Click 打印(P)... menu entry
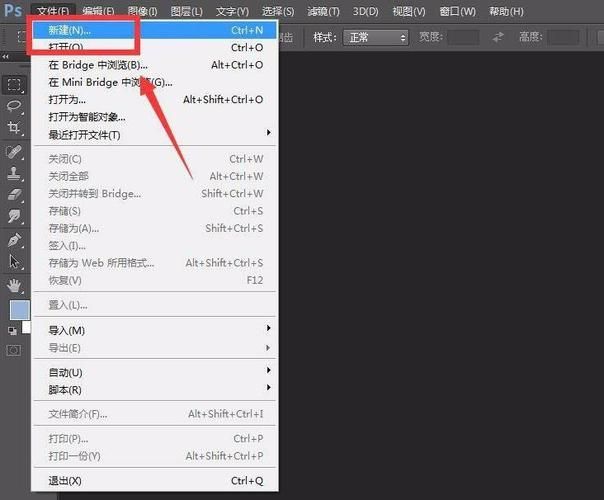Image resolution: width=604 pixels, height=500 pixels. coord(155,438)
